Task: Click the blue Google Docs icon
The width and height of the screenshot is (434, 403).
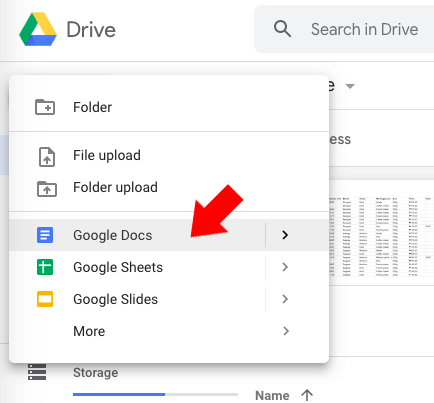Action: click(x=45, y=235)
